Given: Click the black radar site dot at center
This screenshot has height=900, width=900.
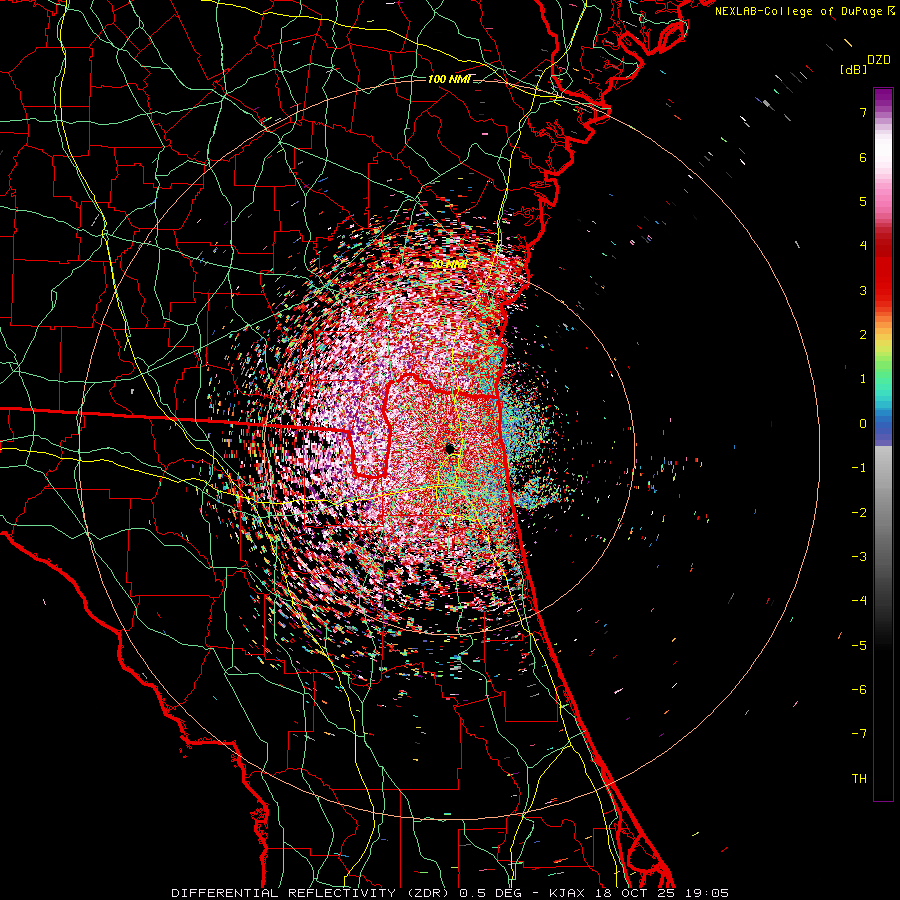Looking at the screenshot, I should pos(449,448).
